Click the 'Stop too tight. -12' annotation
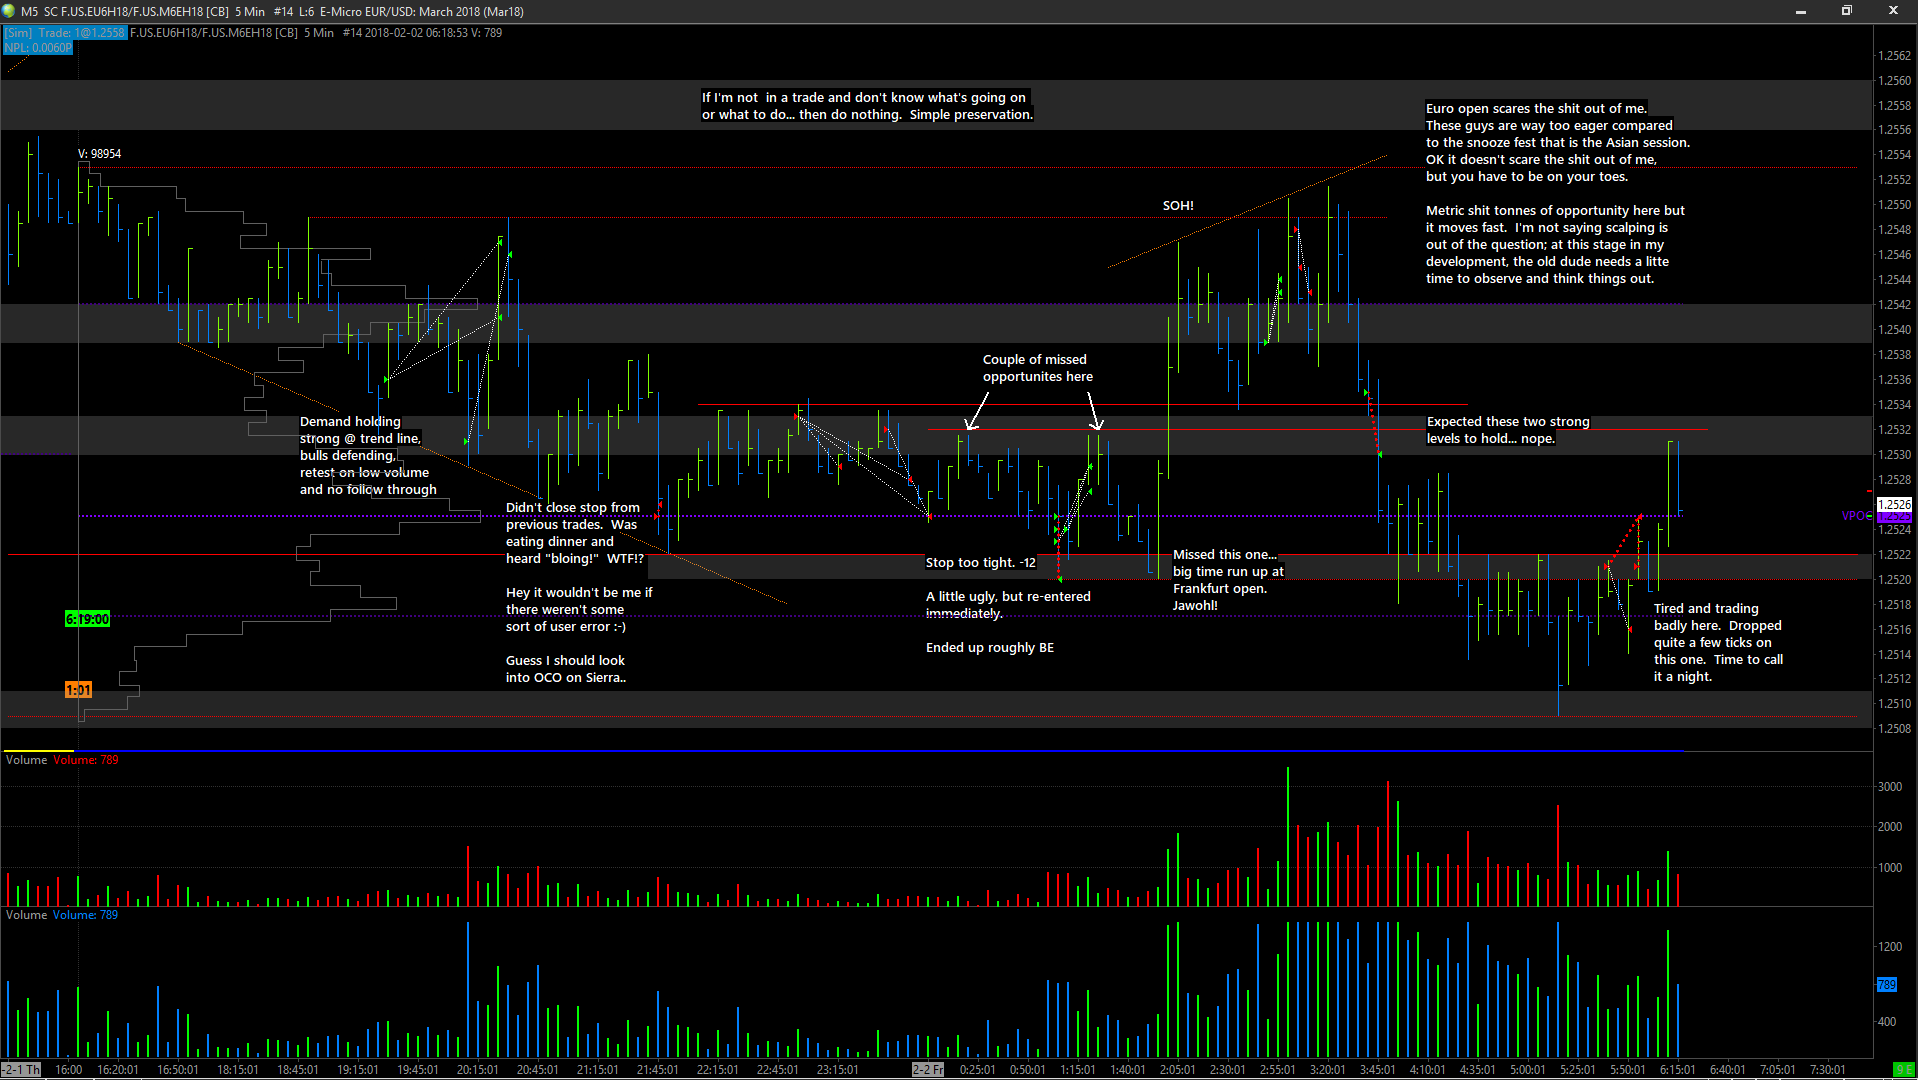This screenshot has height=1080, width=1918. [981, 563]
